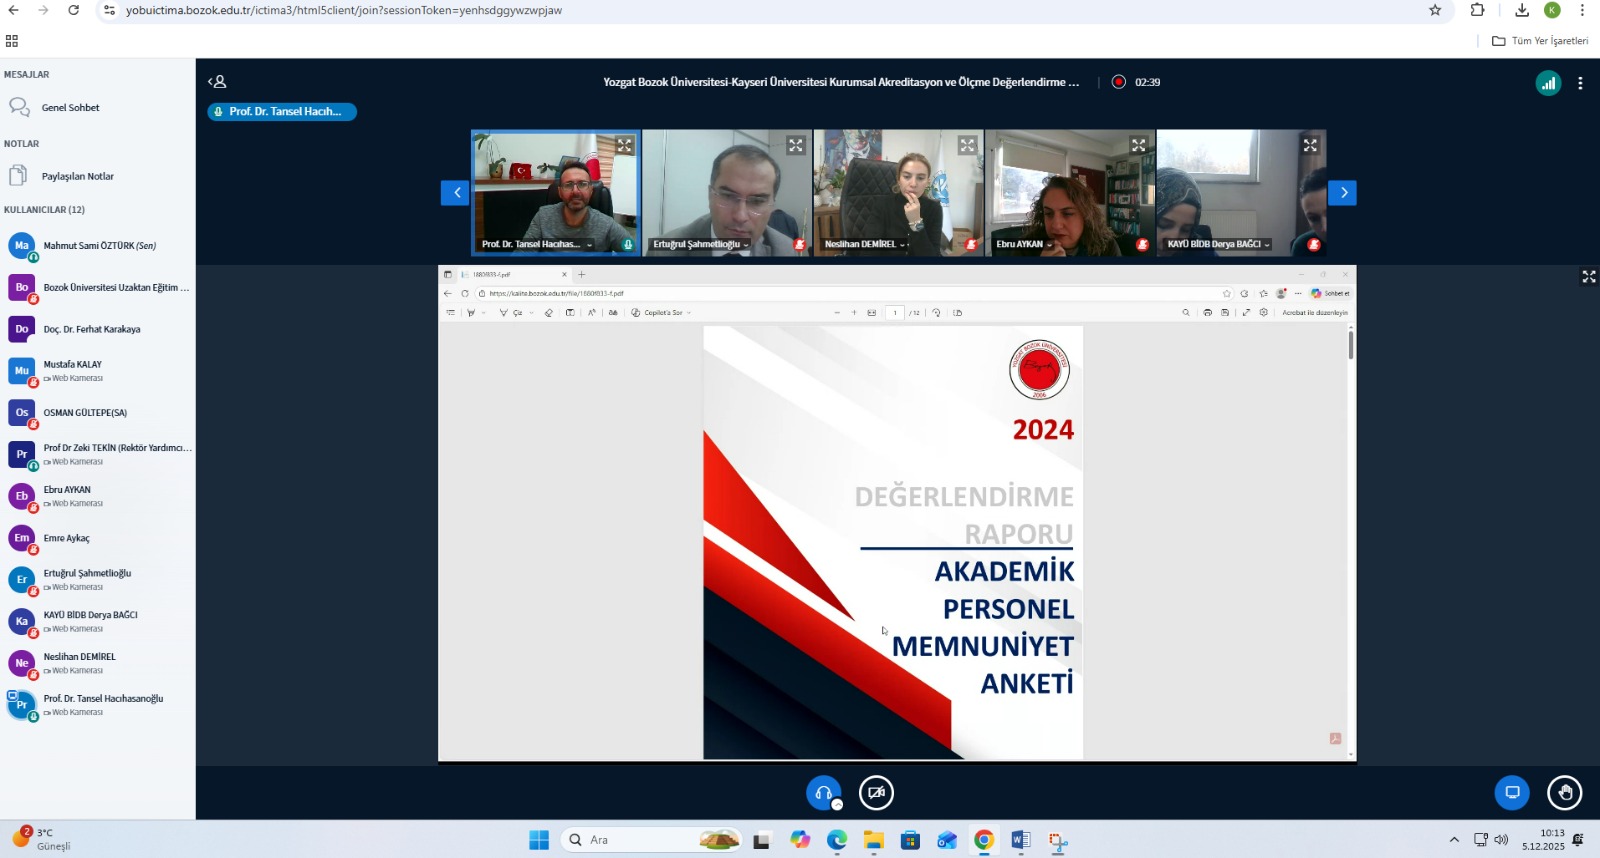
Task: Open the audio headset control button
Action: tap(823, 793)
